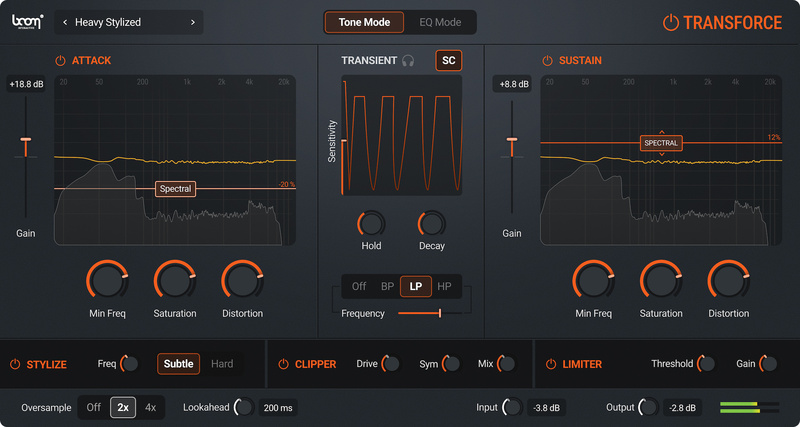Select the HP filter option
800x427 pixels.
pos(444,286)
